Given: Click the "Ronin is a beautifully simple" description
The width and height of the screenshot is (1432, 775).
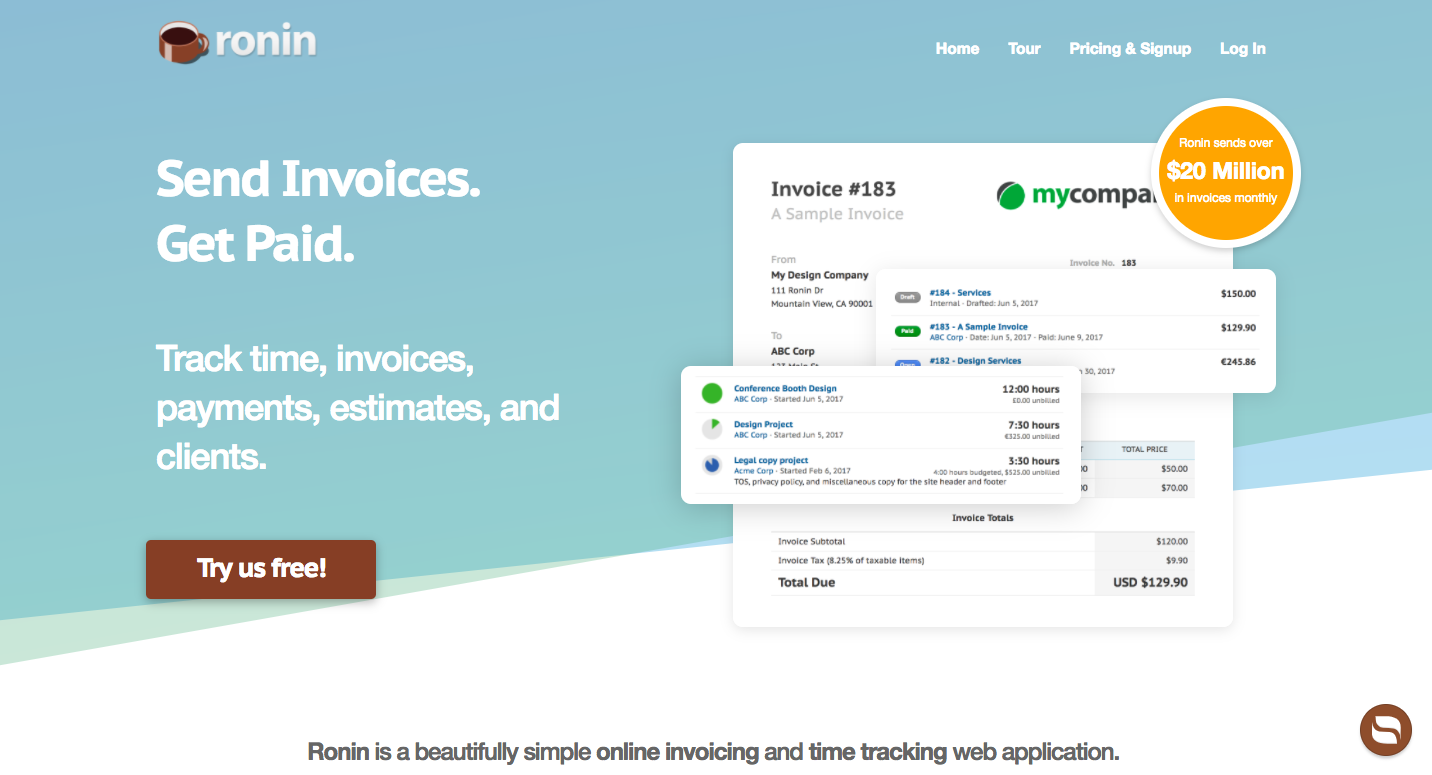Looking at the screenshot, I should click(x=714, y=751).
